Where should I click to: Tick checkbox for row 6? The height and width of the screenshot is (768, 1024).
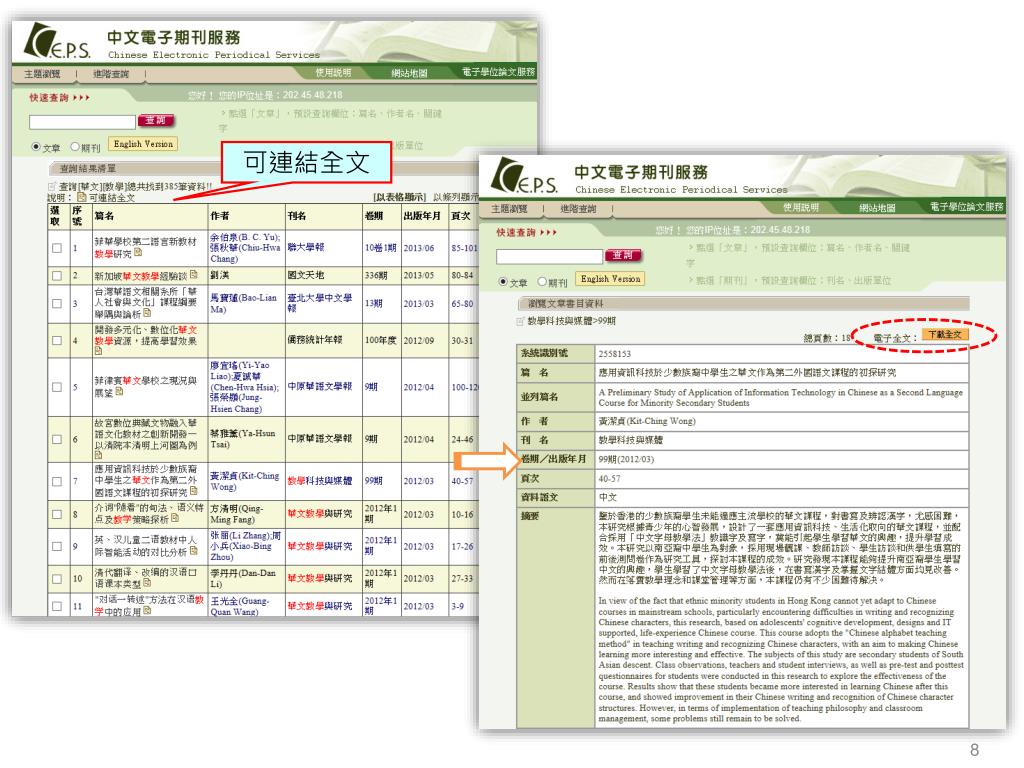point(57,440)
